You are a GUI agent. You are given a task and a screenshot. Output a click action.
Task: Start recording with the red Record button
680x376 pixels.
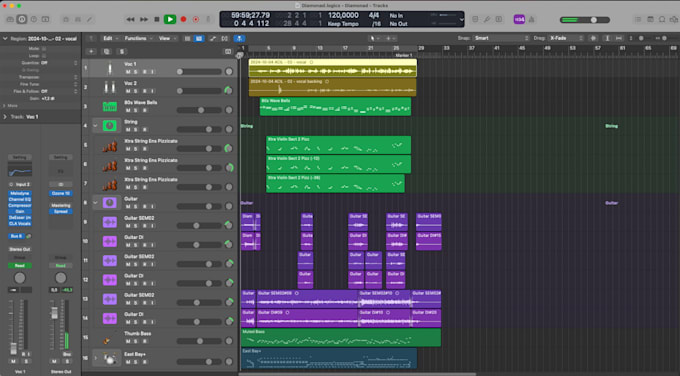click(183, 19)
